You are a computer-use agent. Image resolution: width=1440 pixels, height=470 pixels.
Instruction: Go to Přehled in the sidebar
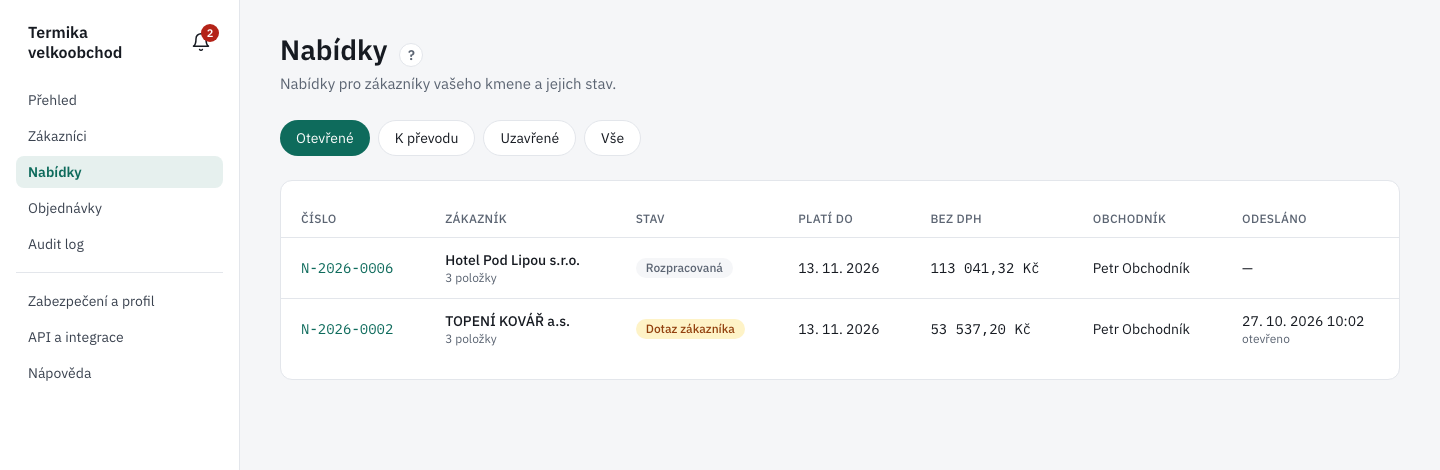[x=119, y=100]
